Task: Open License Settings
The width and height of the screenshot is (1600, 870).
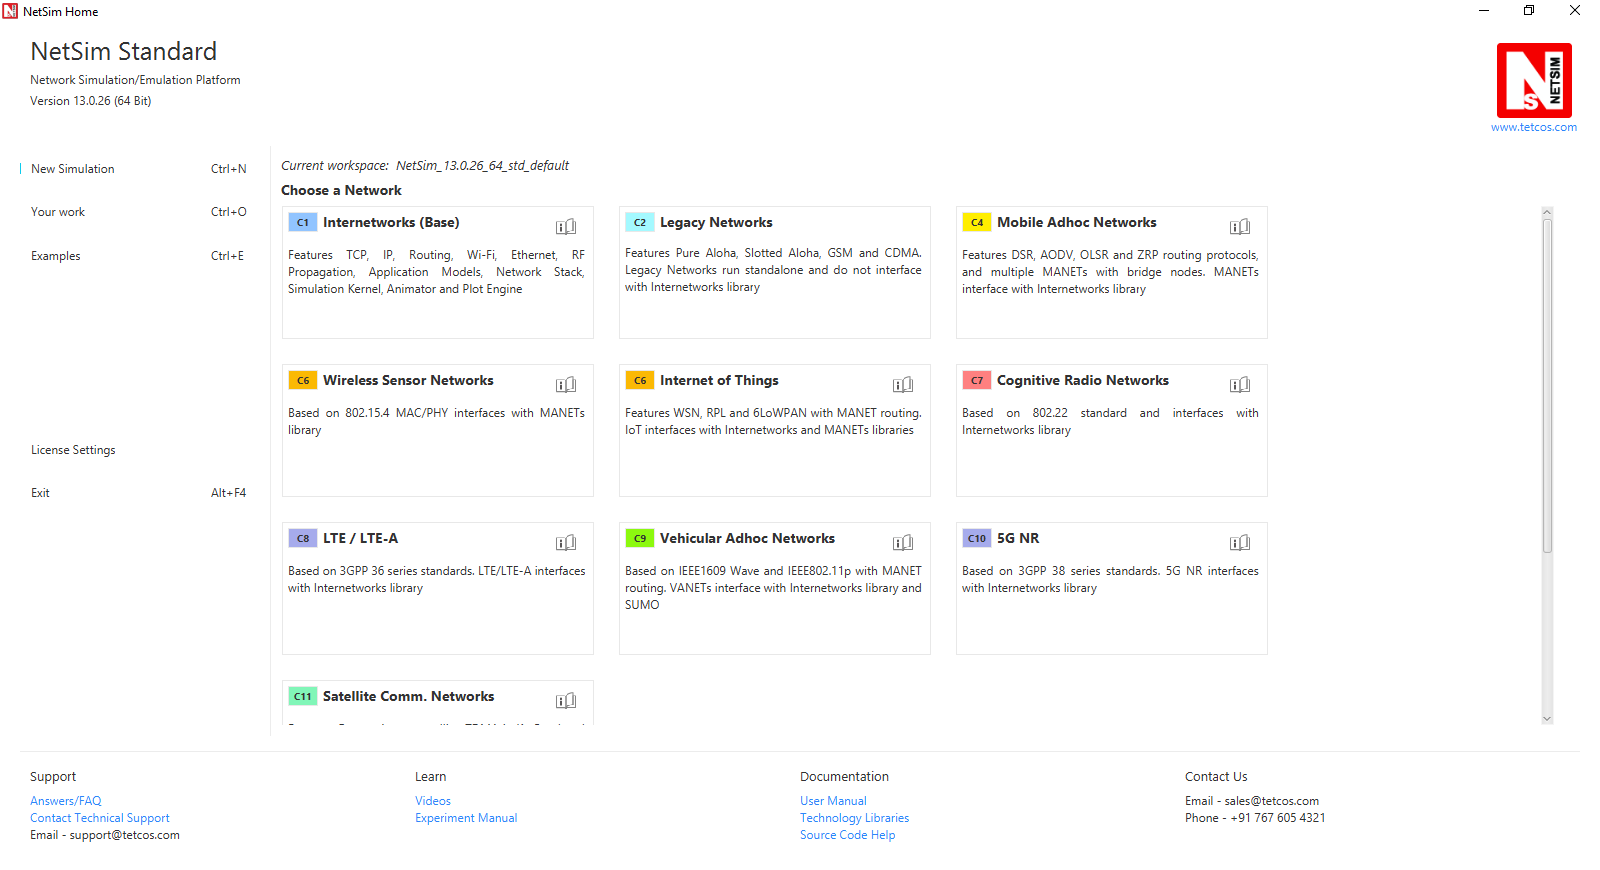Action: (x=73, y=450)
